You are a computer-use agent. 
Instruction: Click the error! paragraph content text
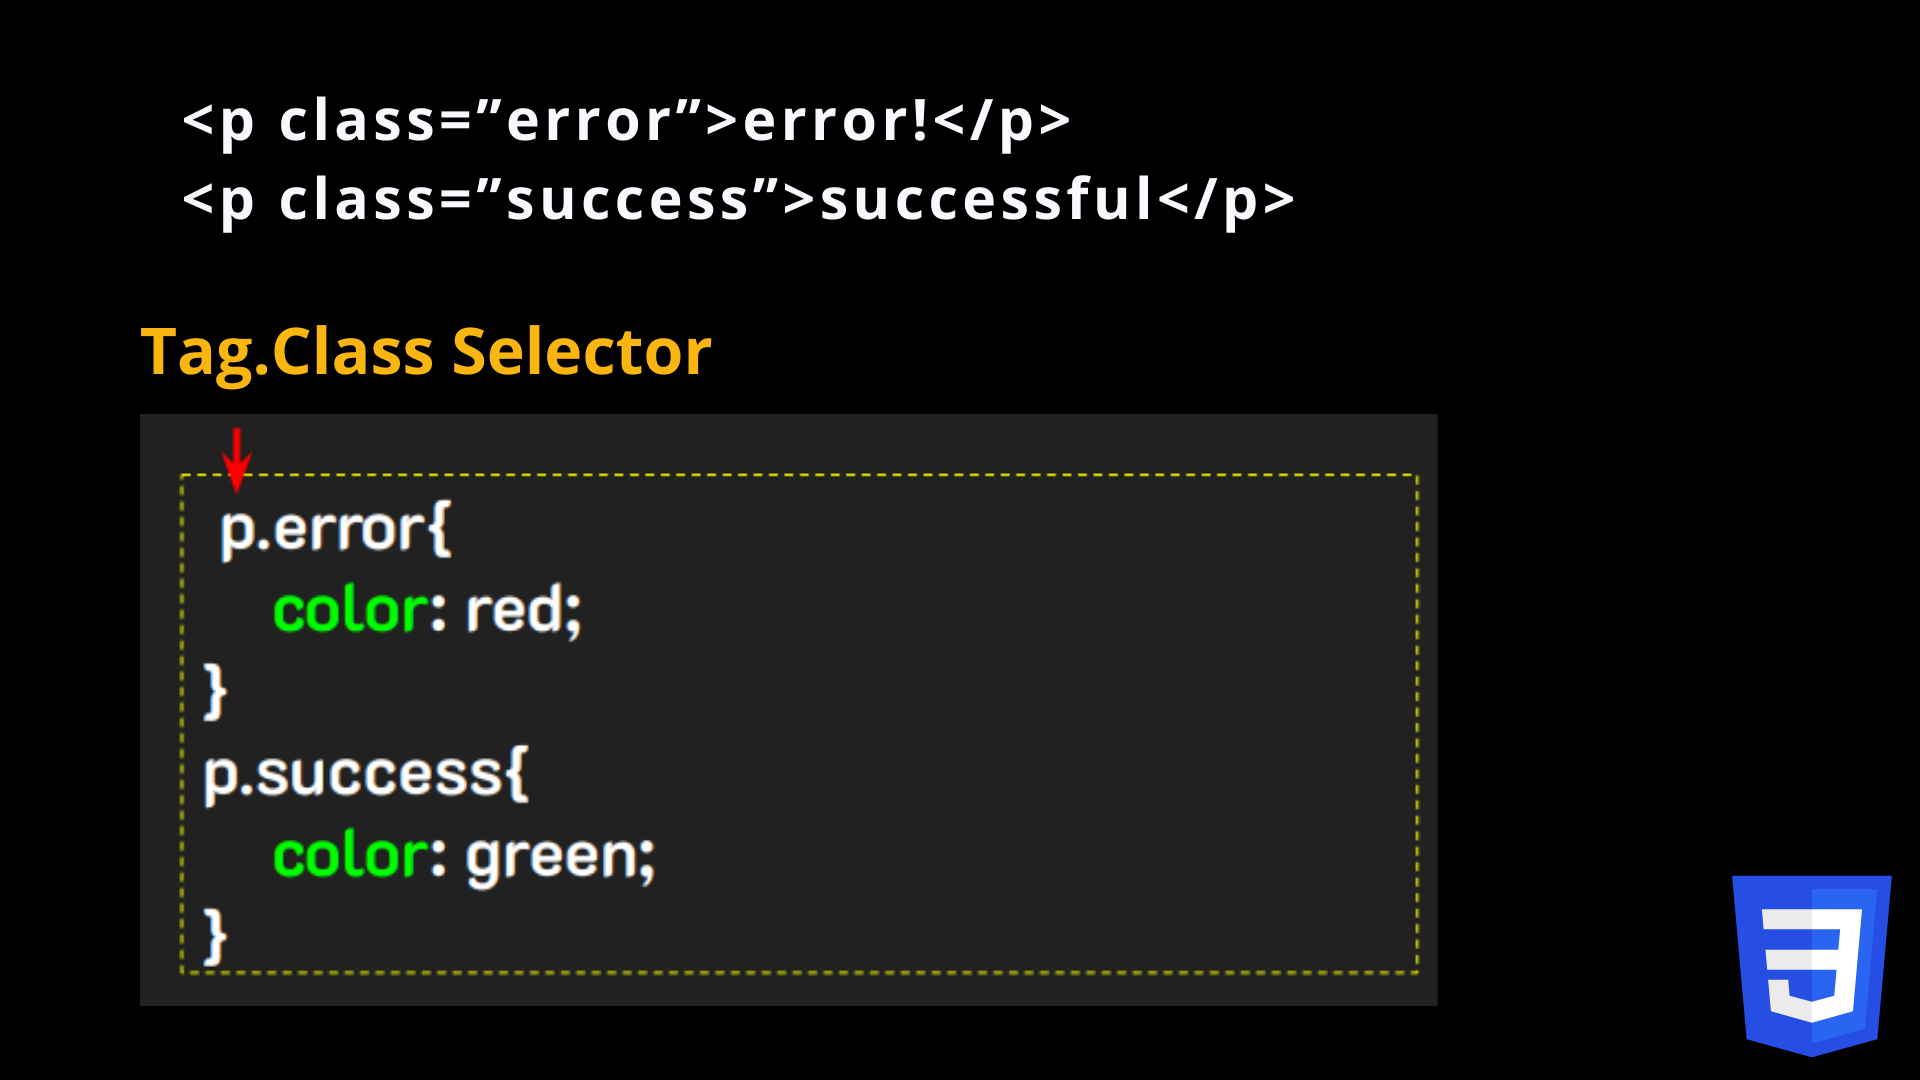[836, 121]
